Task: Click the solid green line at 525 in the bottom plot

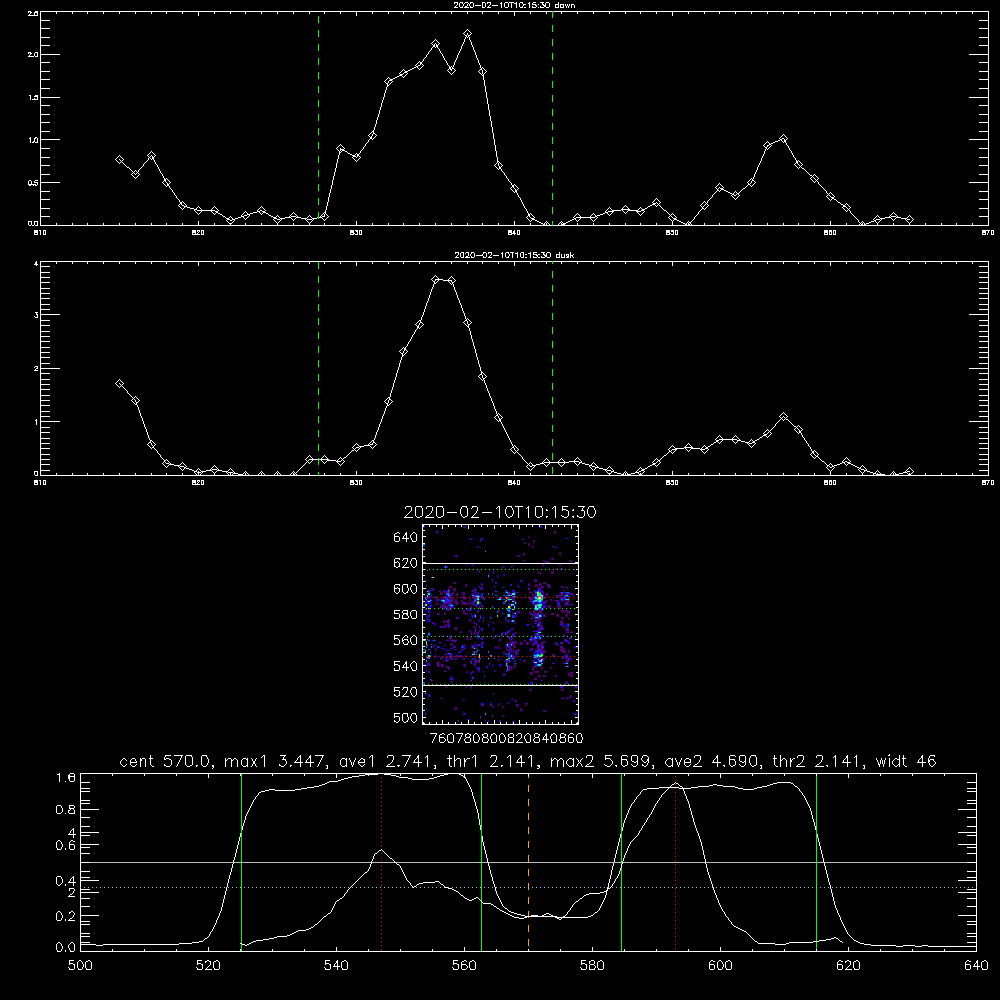Action: click(x=241, y=862)
